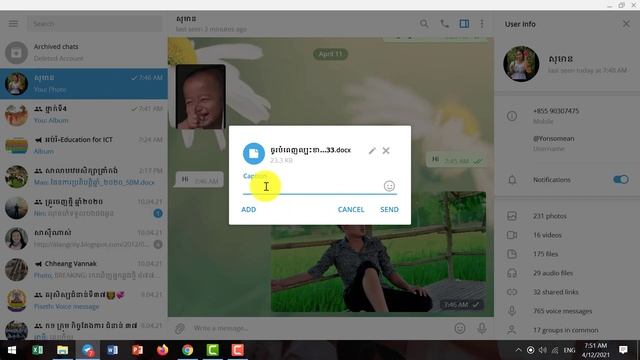Open the chat showing a blogspot link
Viewport: 640px width, 360px height.
[x=84, y=238]
